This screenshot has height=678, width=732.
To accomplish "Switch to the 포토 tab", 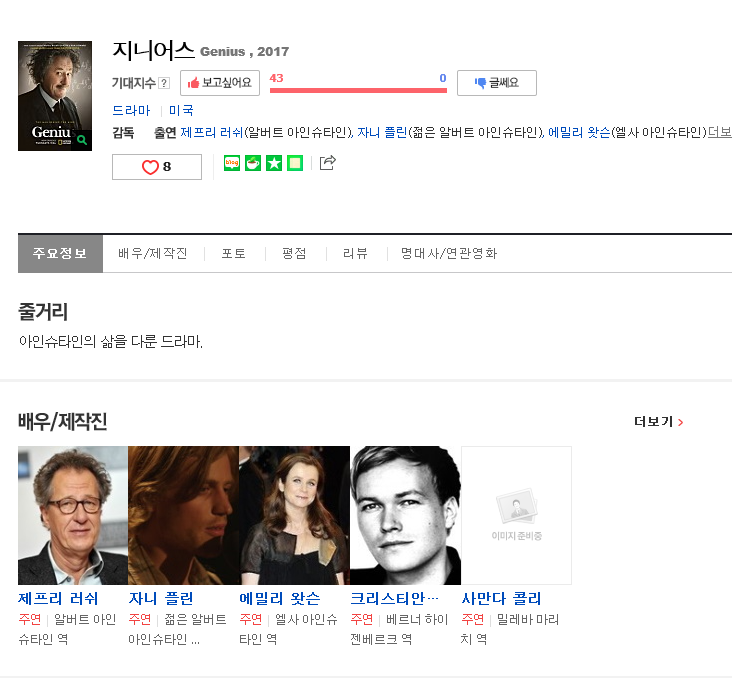I will pyautogui.click(x=234, y=253).
